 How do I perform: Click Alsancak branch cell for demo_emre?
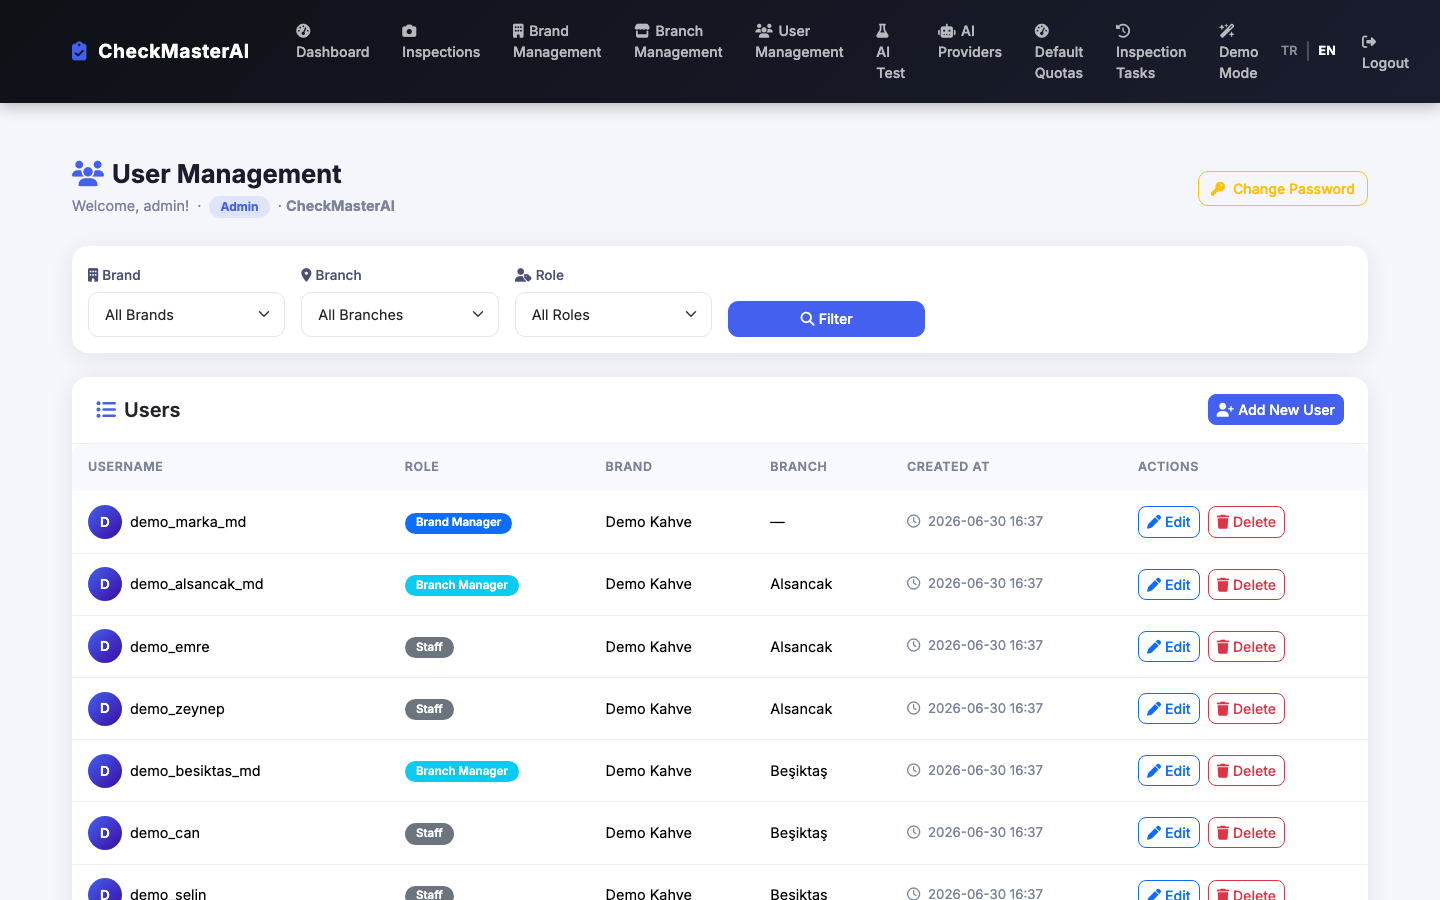801,647
